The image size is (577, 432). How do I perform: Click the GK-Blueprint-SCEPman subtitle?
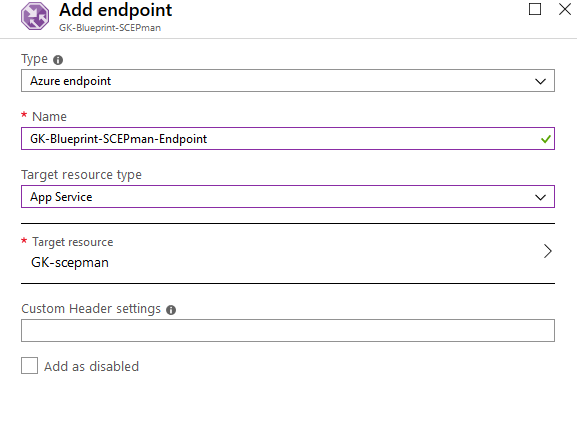coord(110,28)
